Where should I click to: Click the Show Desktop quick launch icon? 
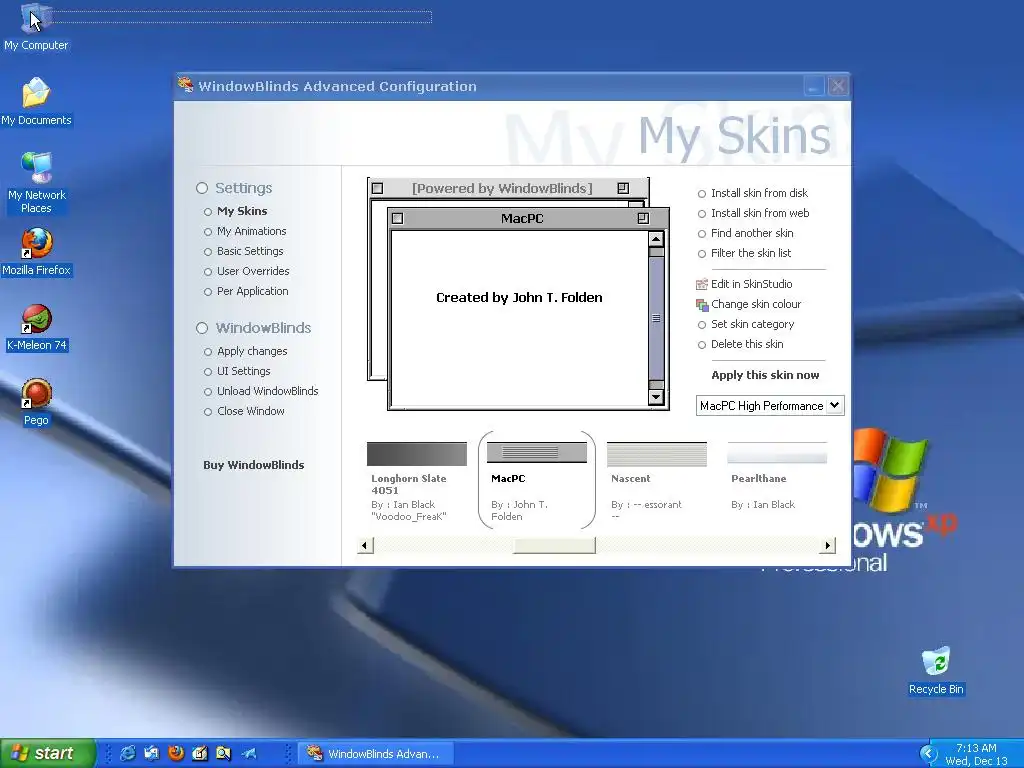[x=152, y=753]
